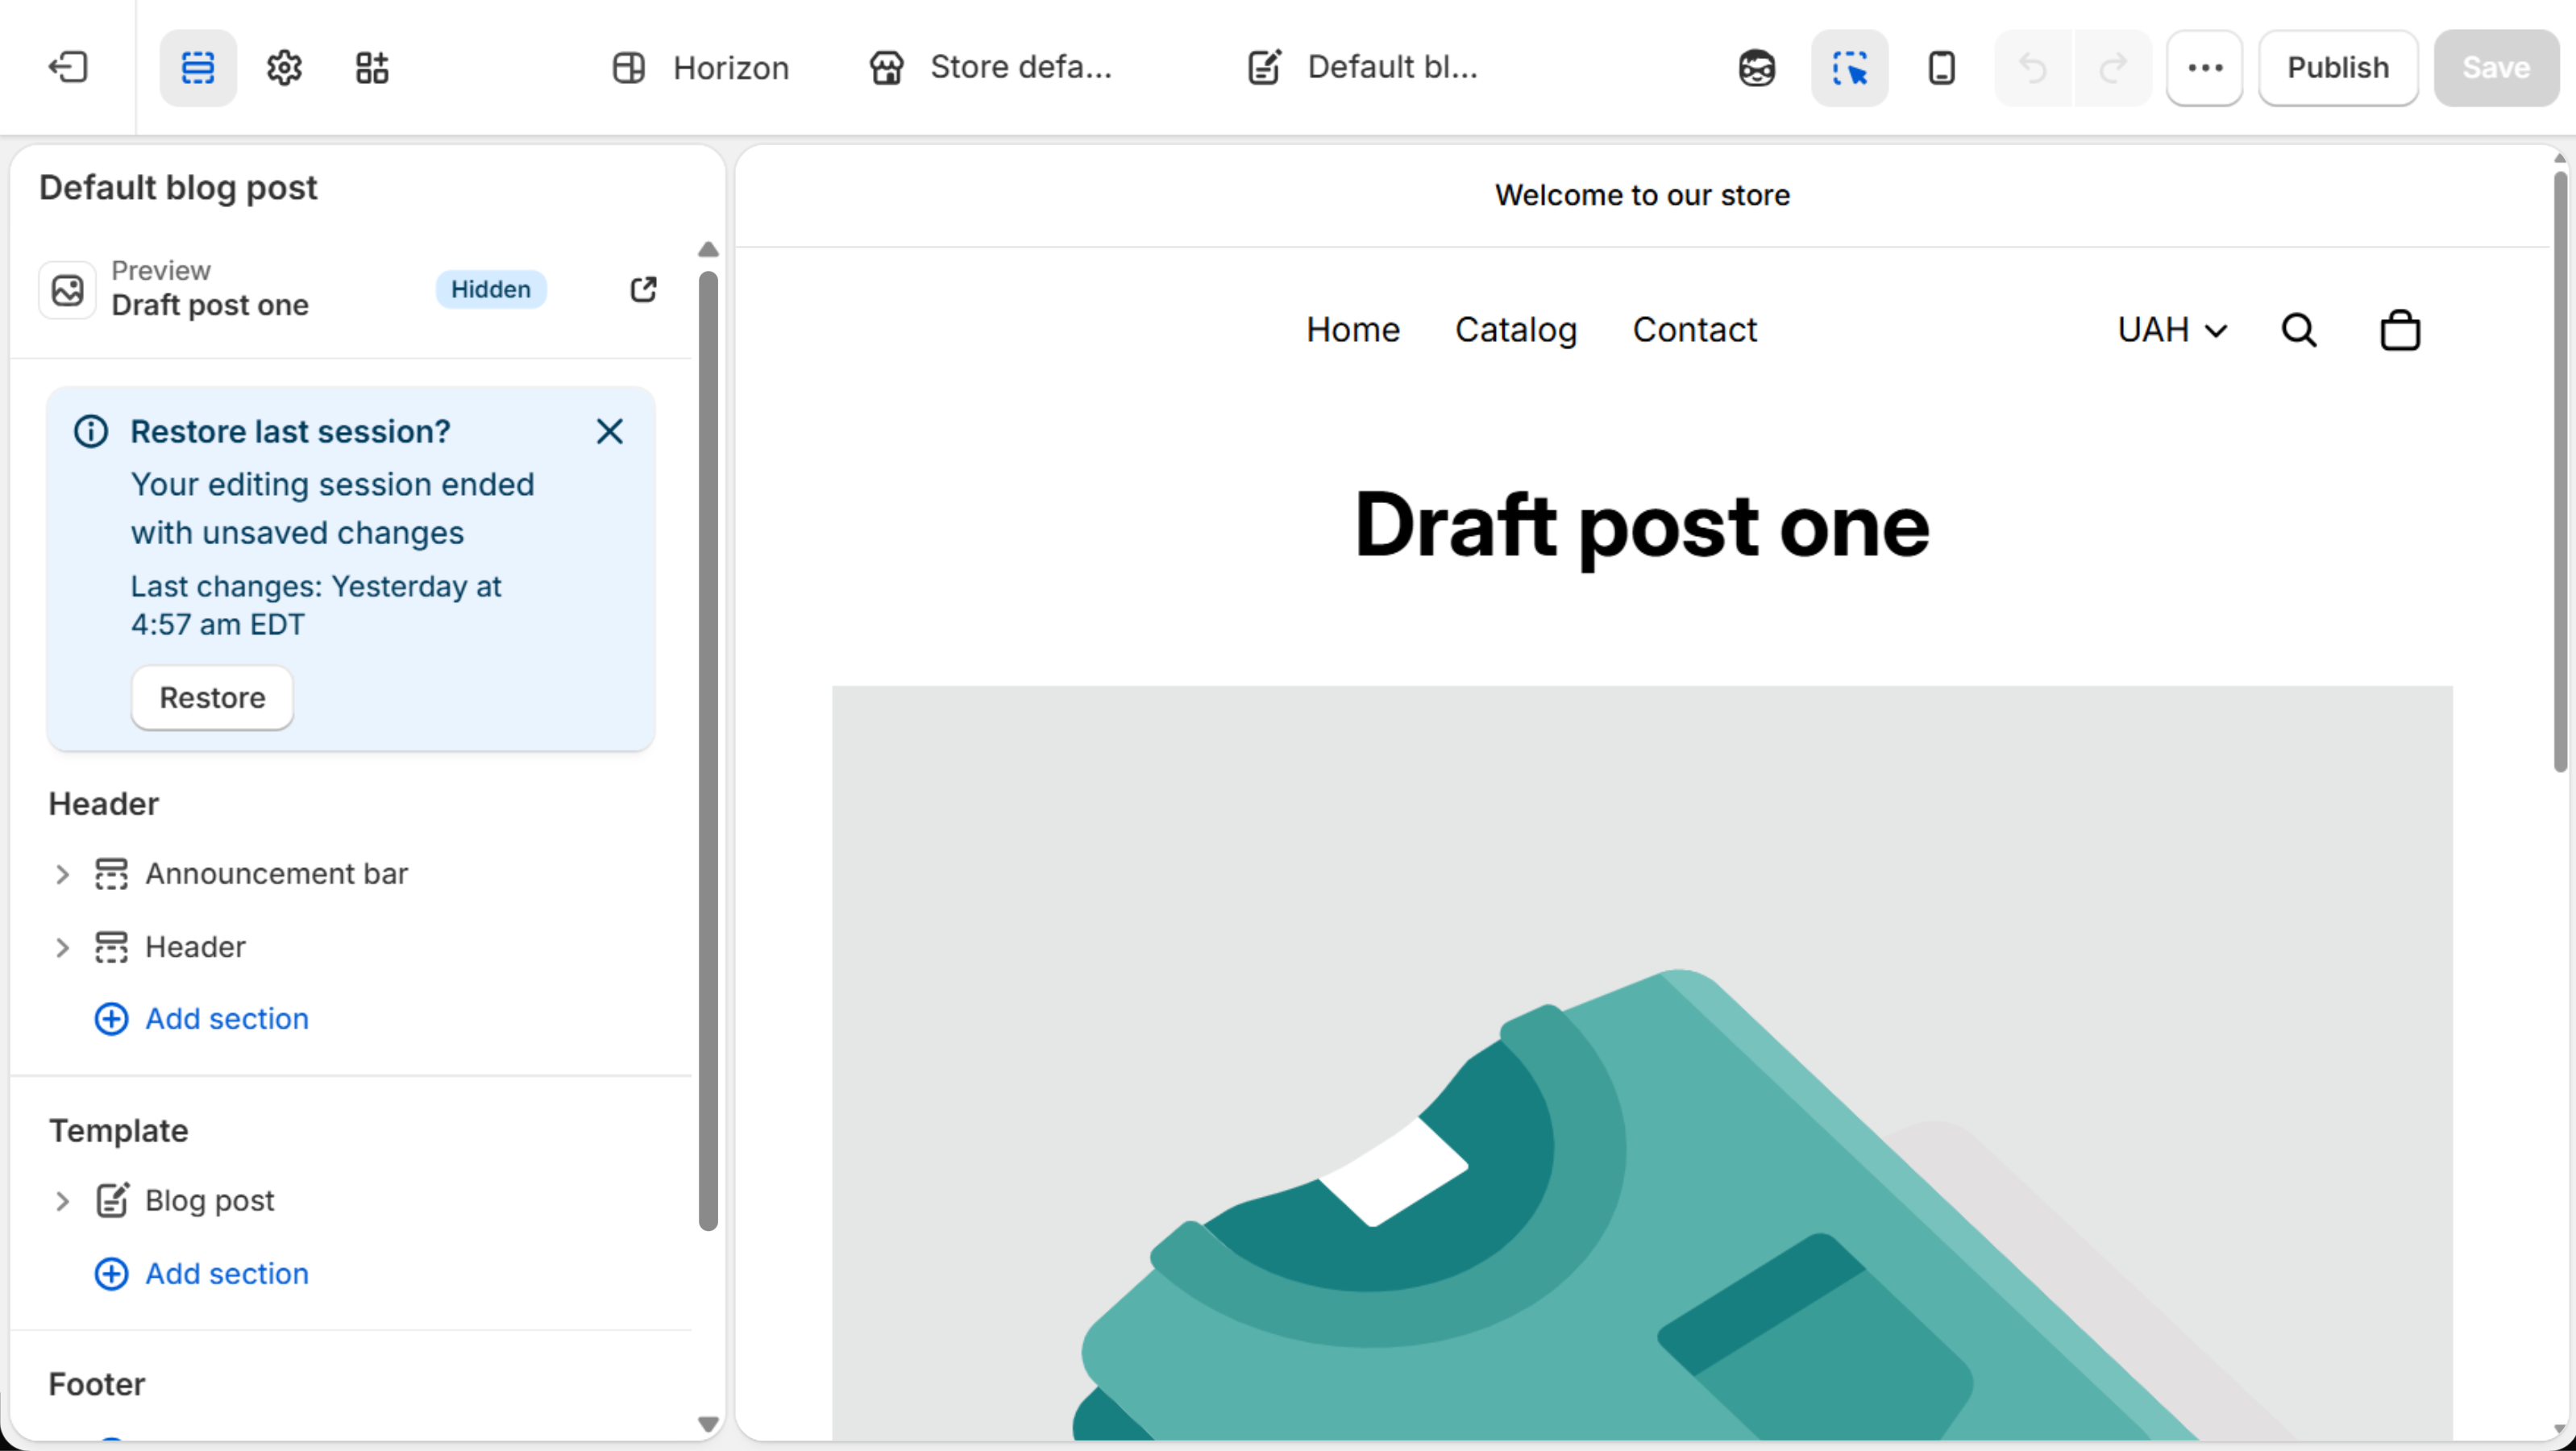Click the Publish button
This screenshot has width=2576, height=1451.
coord(2337,67)
